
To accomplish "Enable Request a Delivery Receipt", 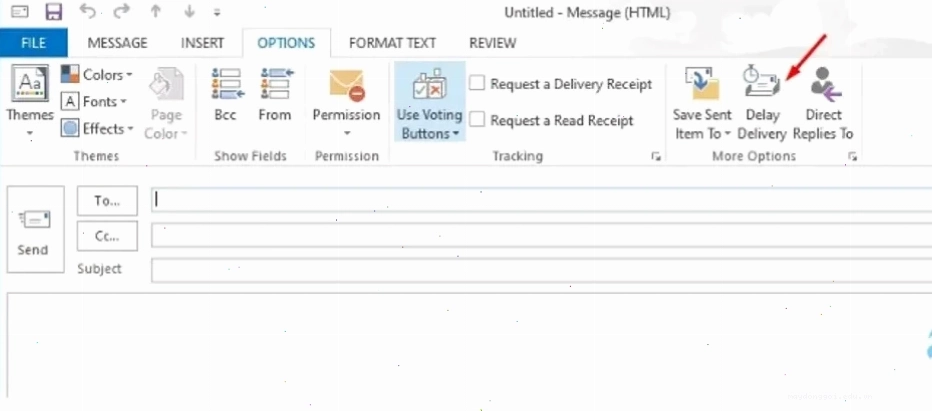I will coord(561,84).
